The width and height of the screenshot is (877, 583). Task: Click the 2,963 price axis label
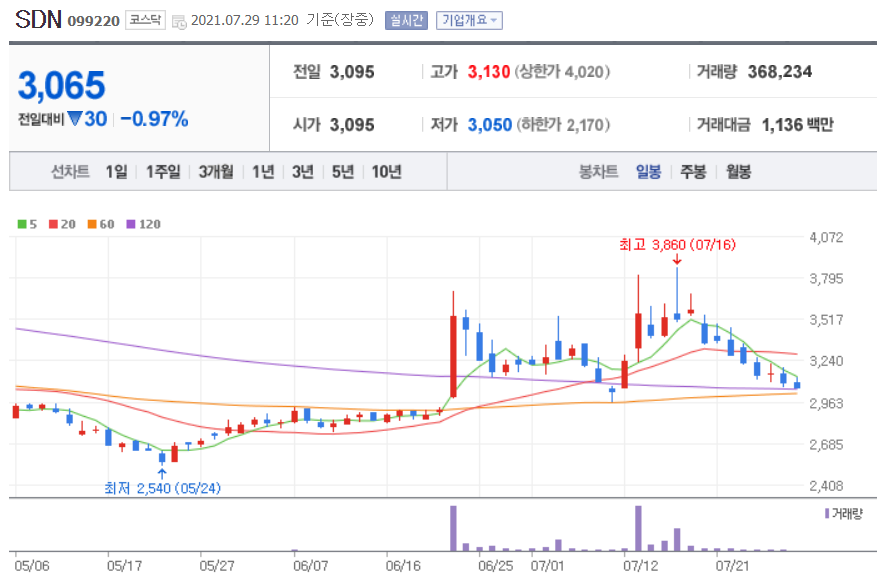point(826,403)
